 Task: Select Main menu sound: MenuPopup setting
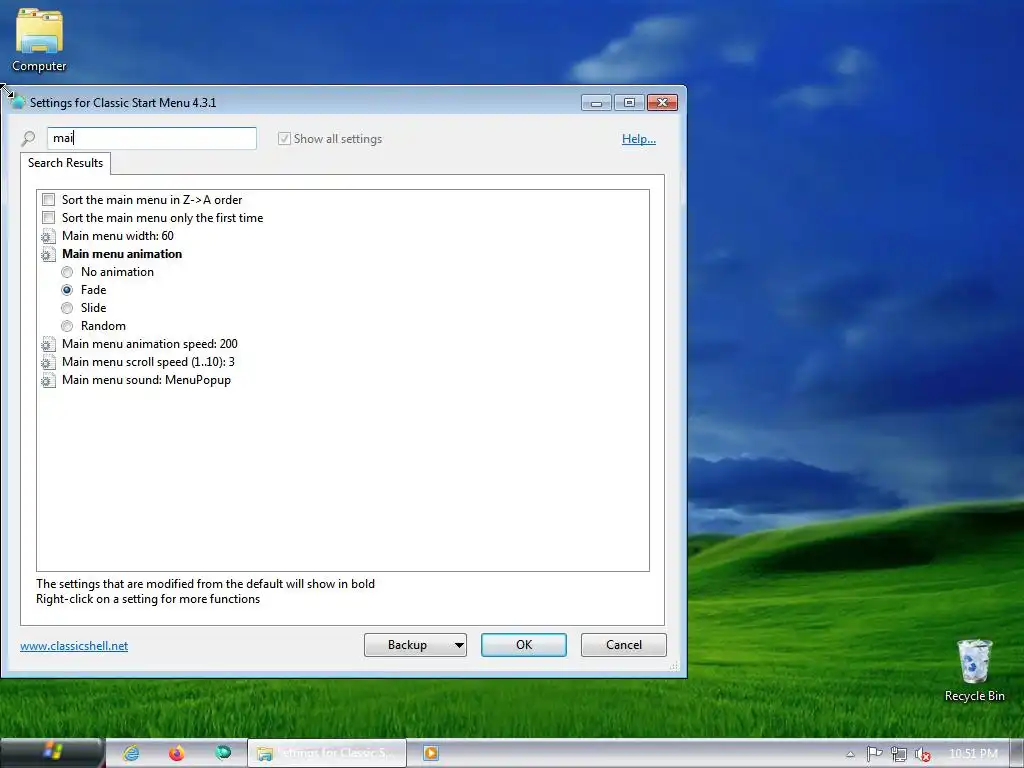(x=146, y=380)
